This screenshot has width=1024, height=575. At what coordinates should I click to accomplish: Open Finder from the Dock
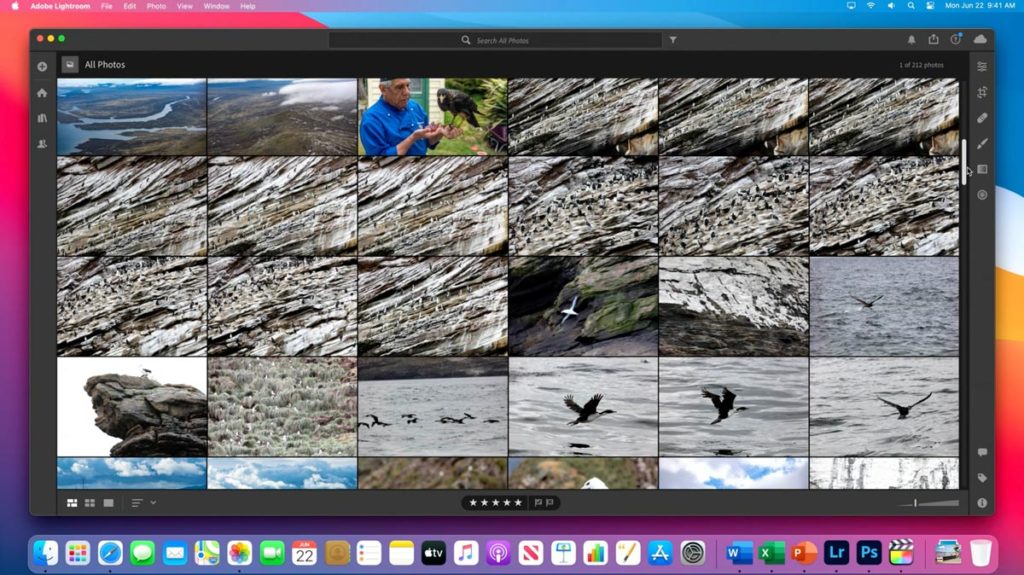(x=46, y=553)
